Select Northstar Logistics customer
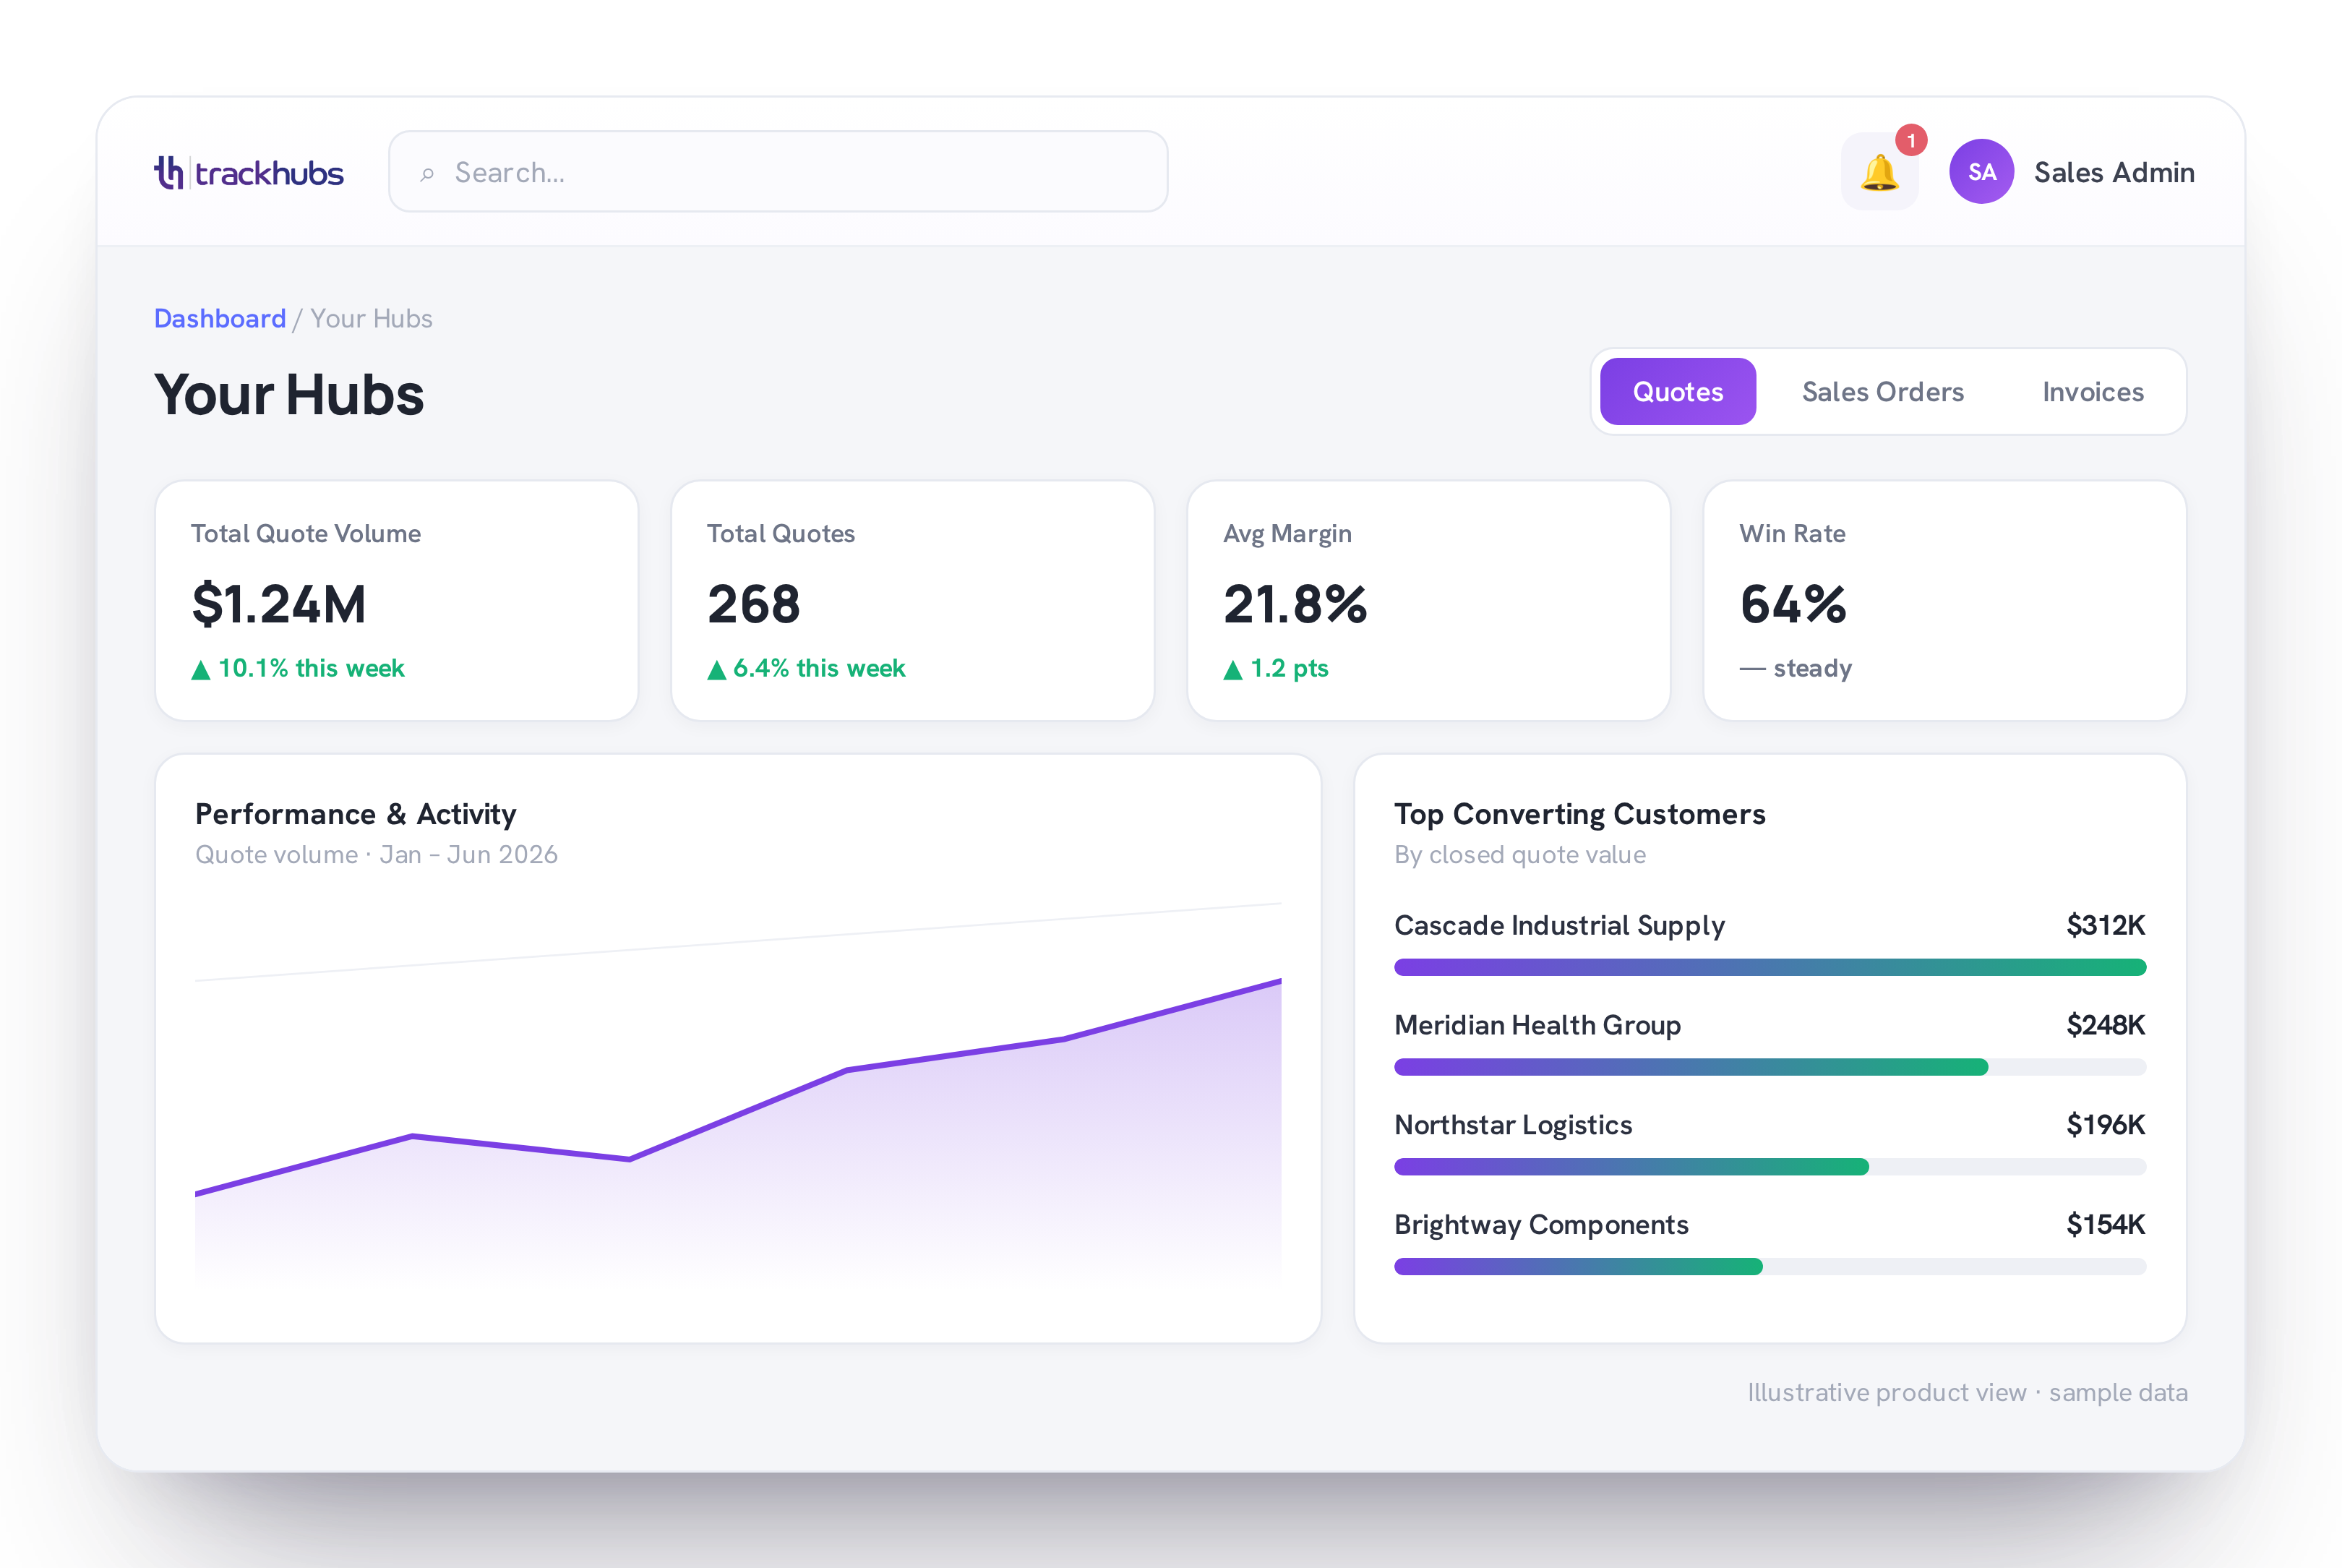 click(x=1513, y=1125)
